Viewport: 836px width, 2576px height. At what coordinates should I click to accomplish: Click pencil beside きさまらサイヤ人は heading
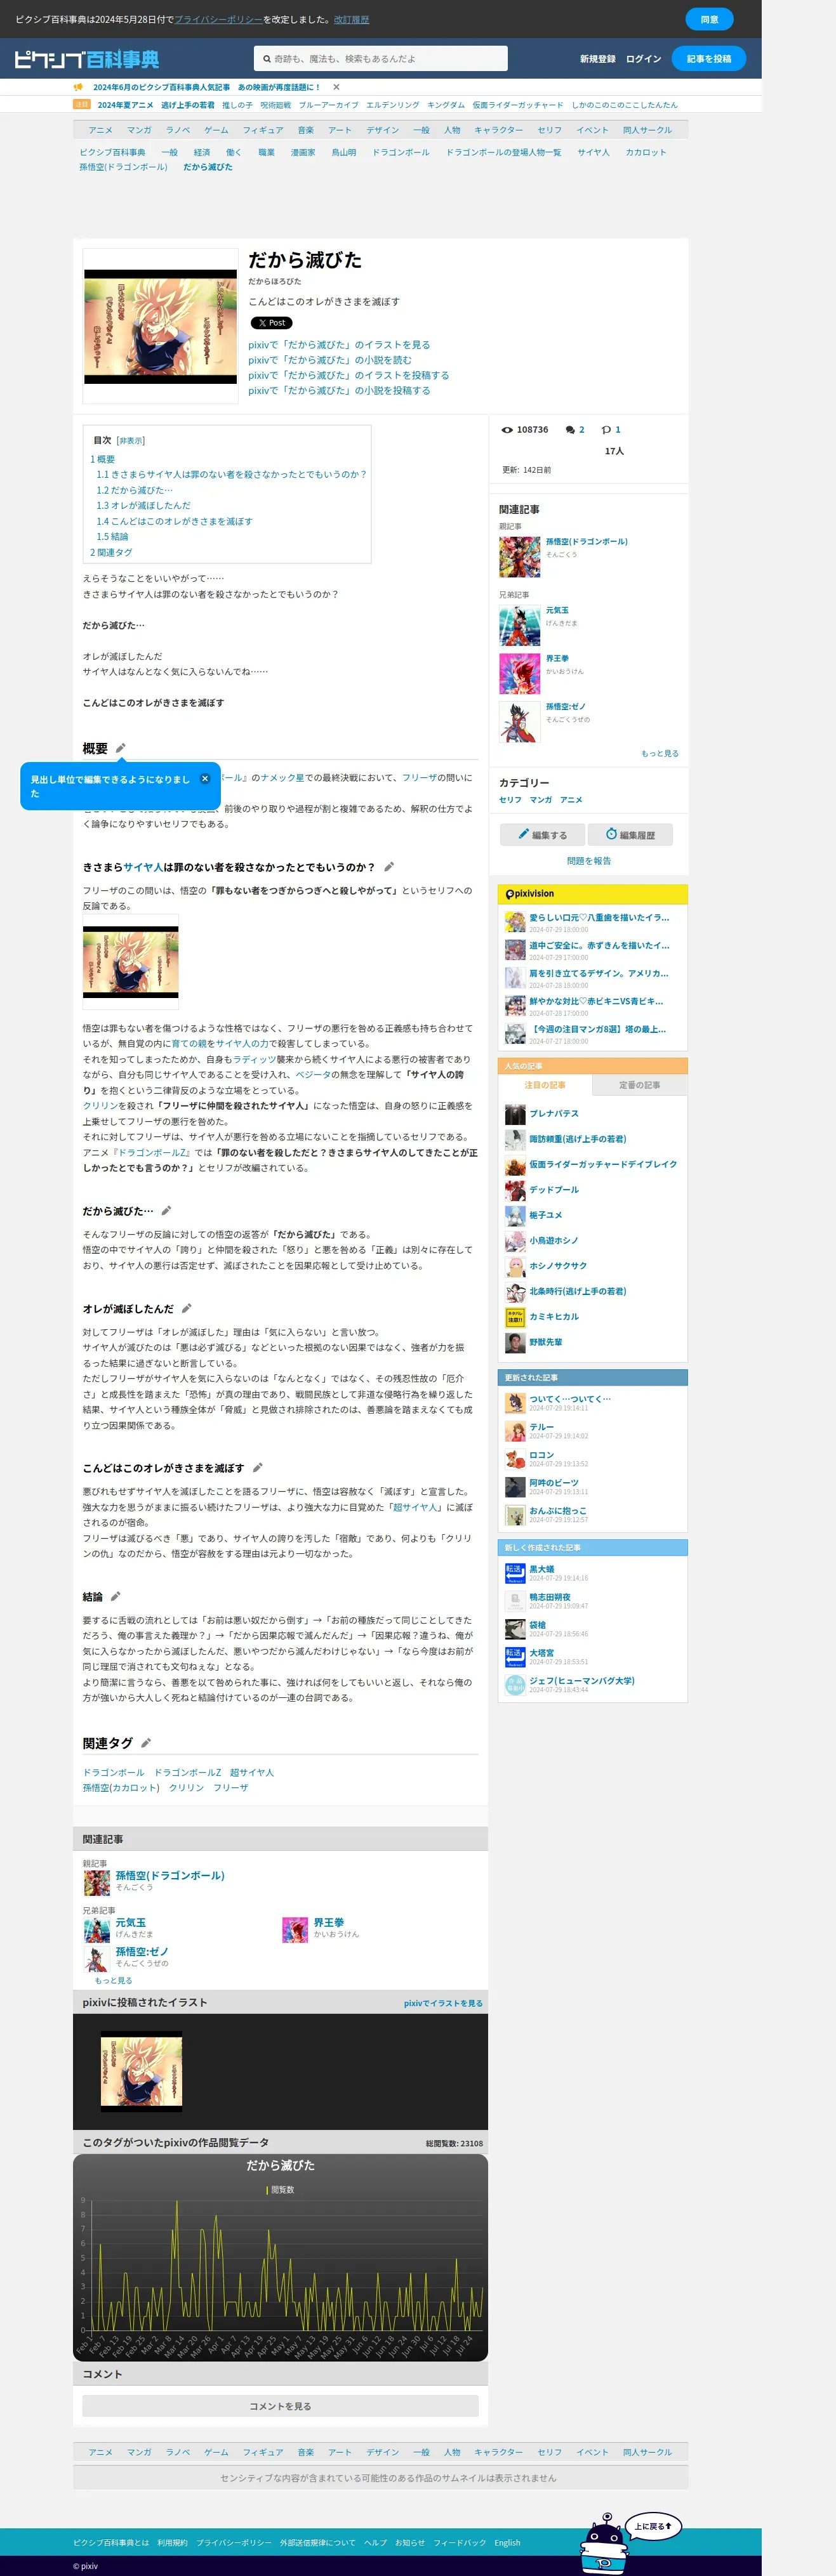tap(389, 867)
